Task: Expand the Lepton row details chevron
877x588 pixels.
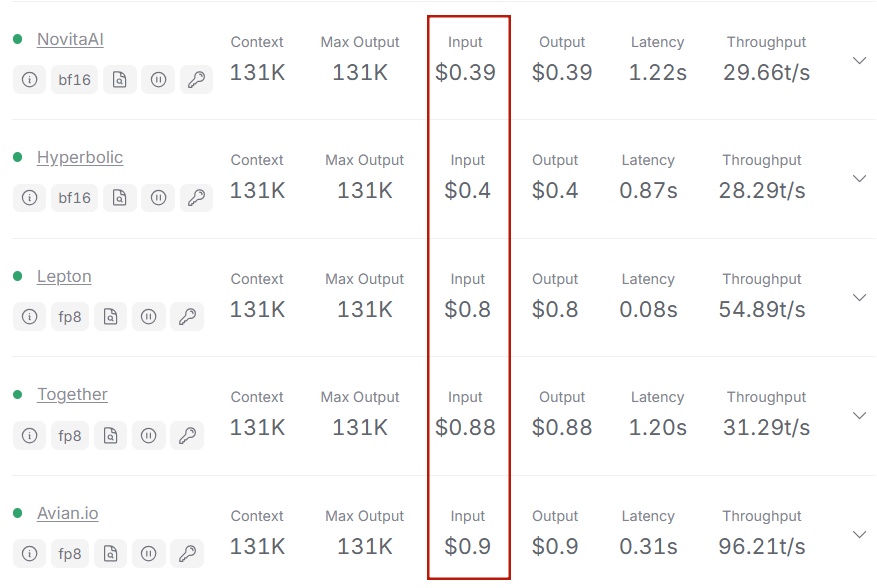Action: (859, 298)
